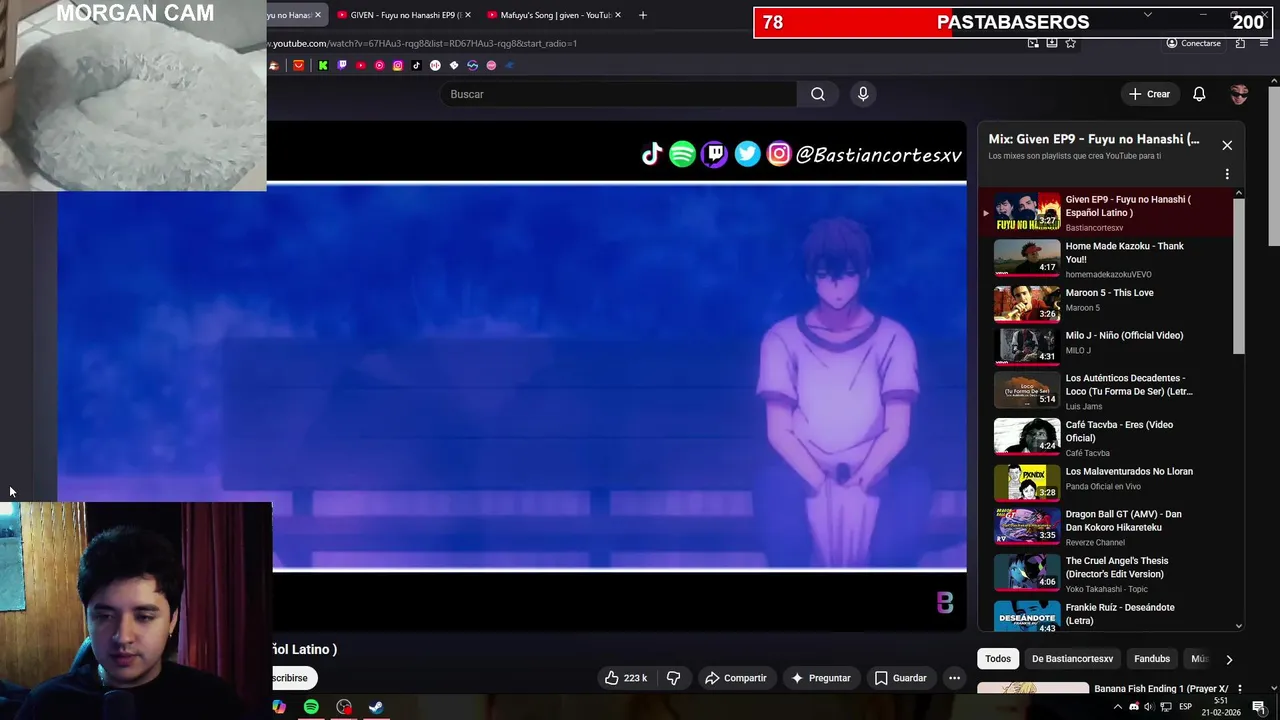The height and width of the screenshot is (720, 1280).
Task: Select the De Bastiancortesxv chip
Action: click(1072, 659)
